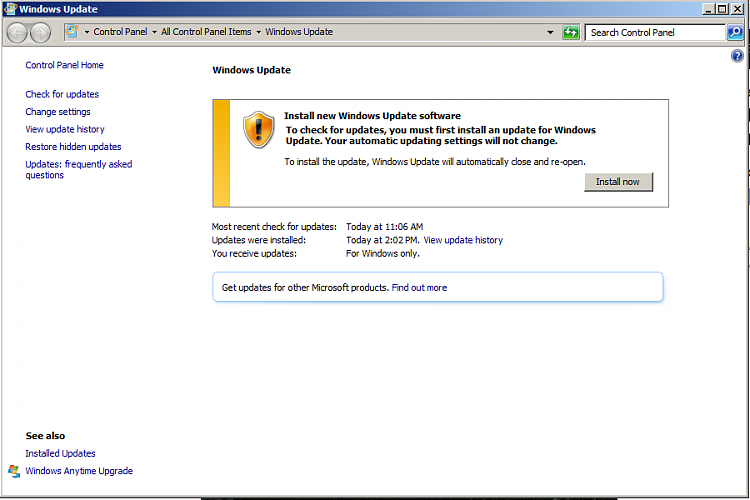Click the Forward navigation arrow
This screenshot has width=750, height=500.
click(x=41, y=33)
